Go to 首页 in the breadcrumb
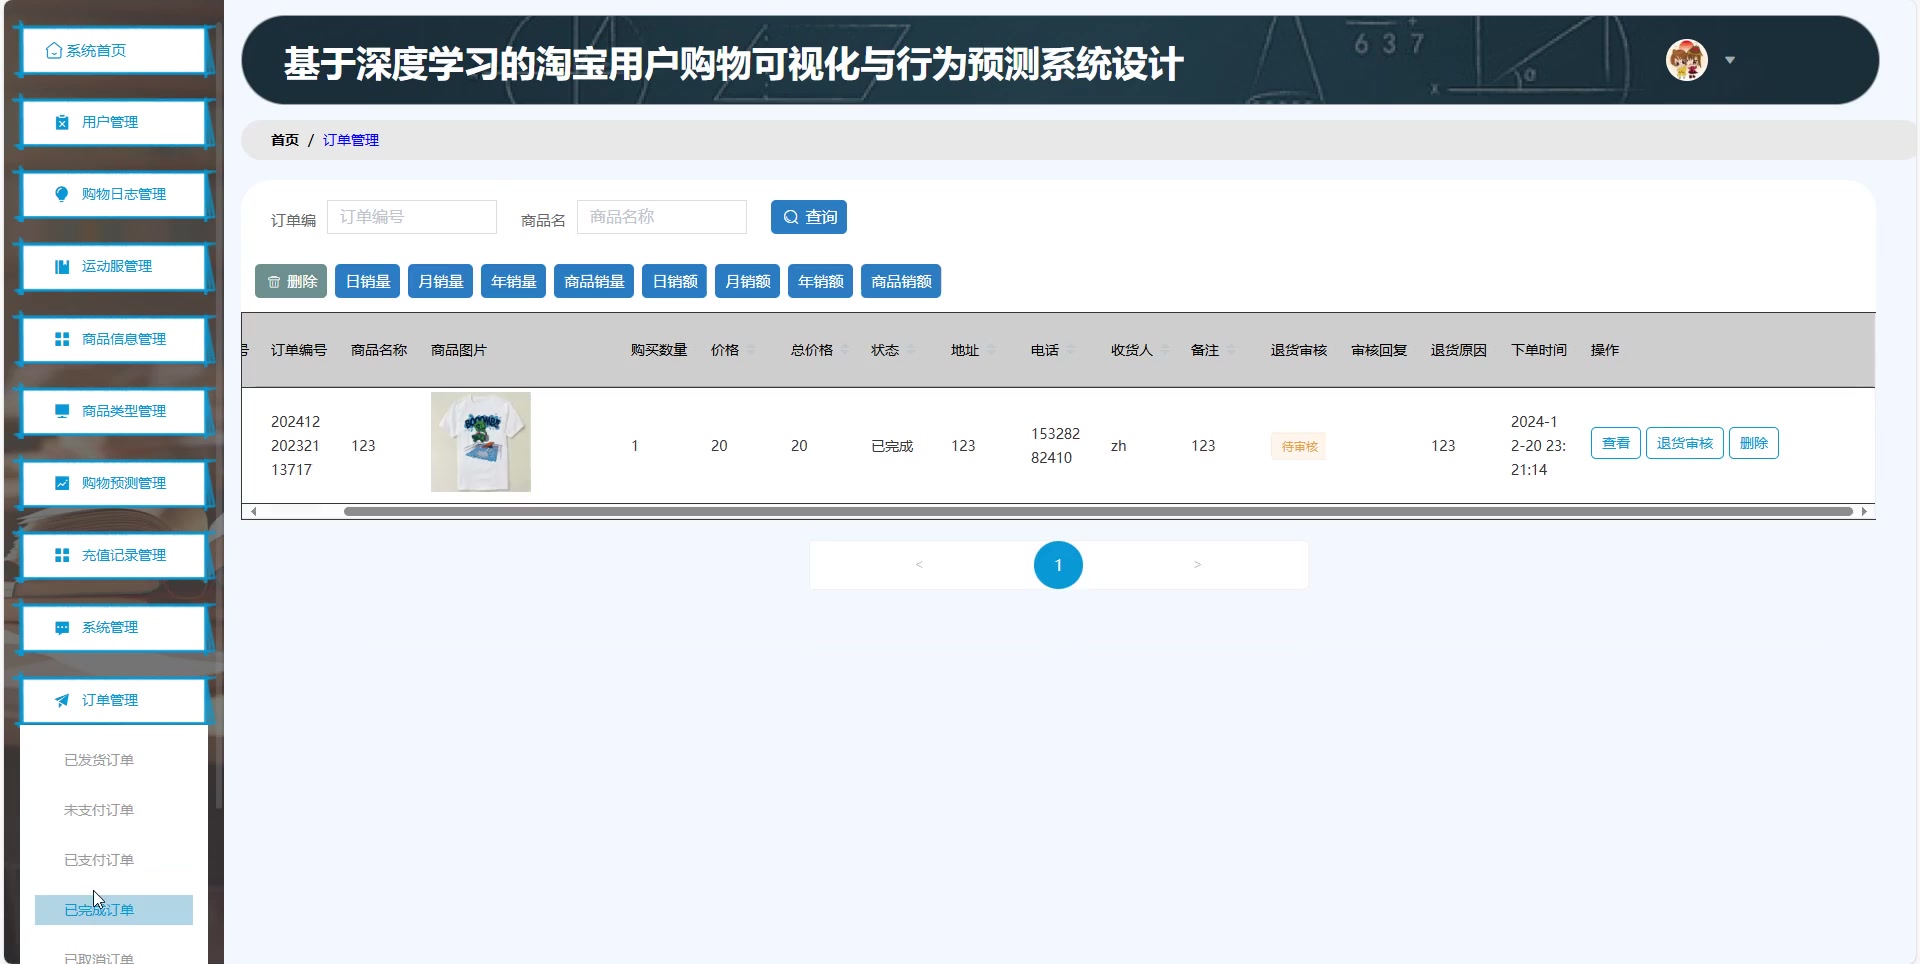 [x=285, y=140]
